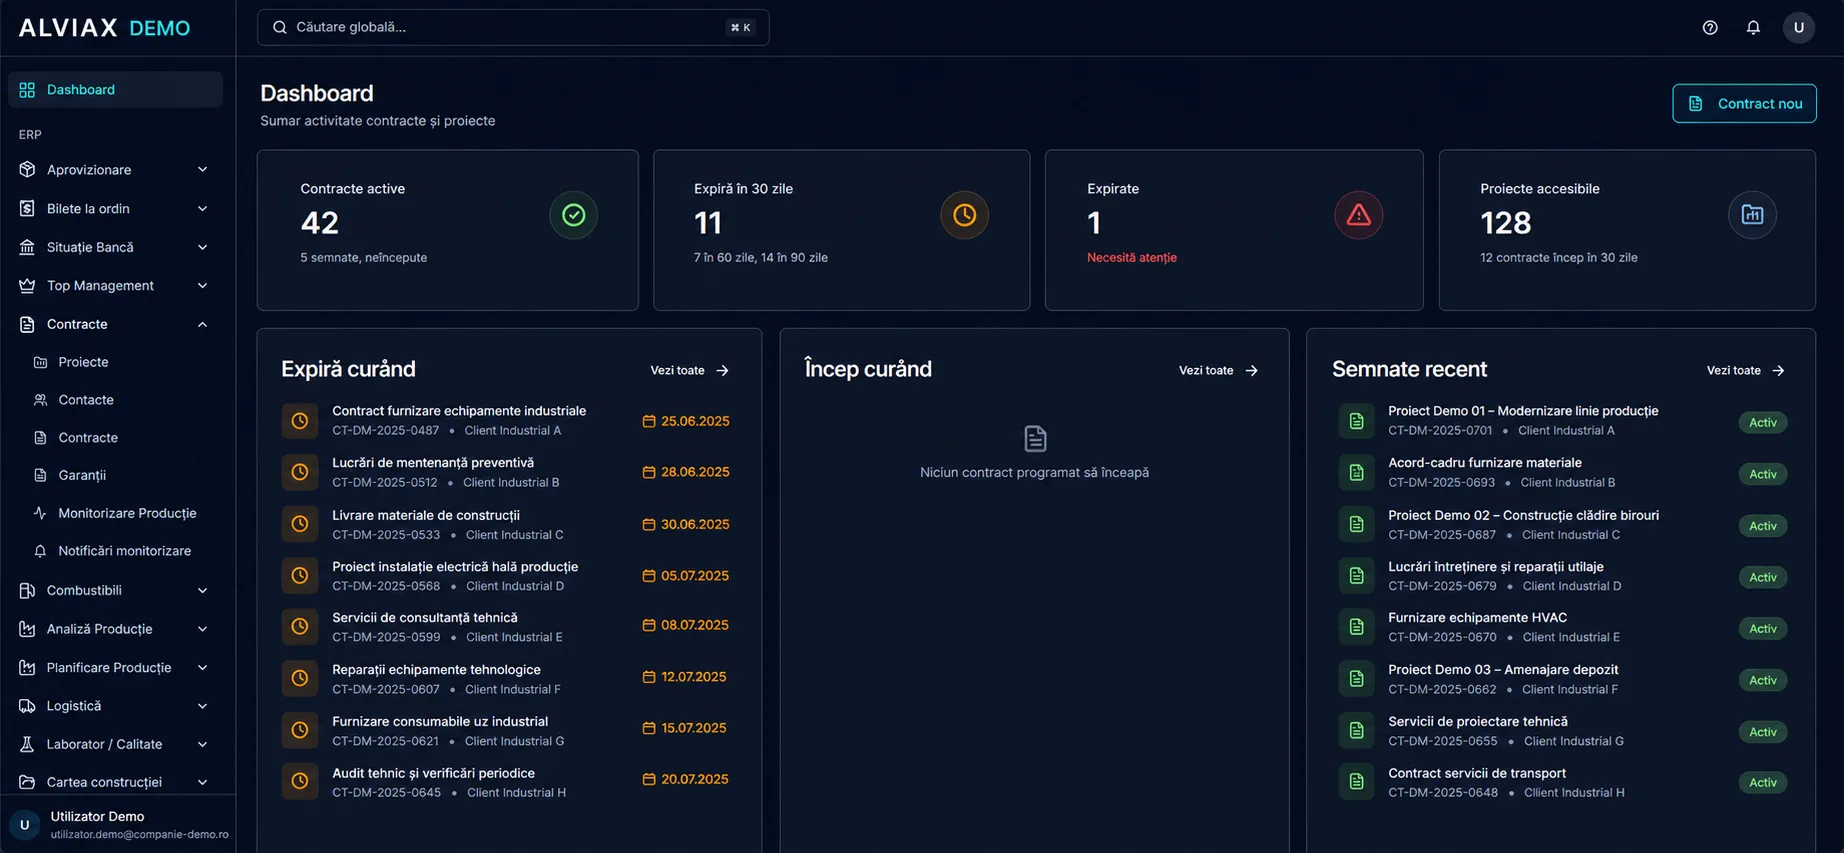Click the clock icon beside Lucrări de mentenanță preventivă

pyautogui.click(x=300, y=472)
